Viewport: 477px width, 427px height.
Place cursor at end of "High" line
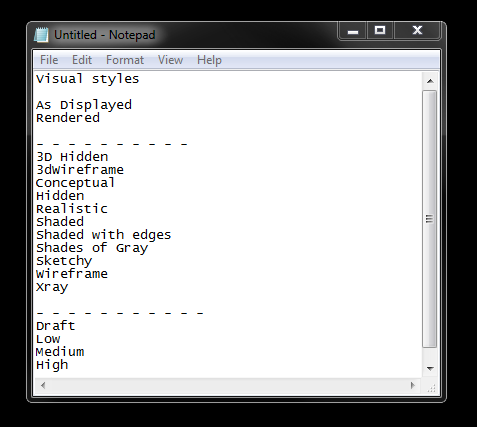(68, 365)
